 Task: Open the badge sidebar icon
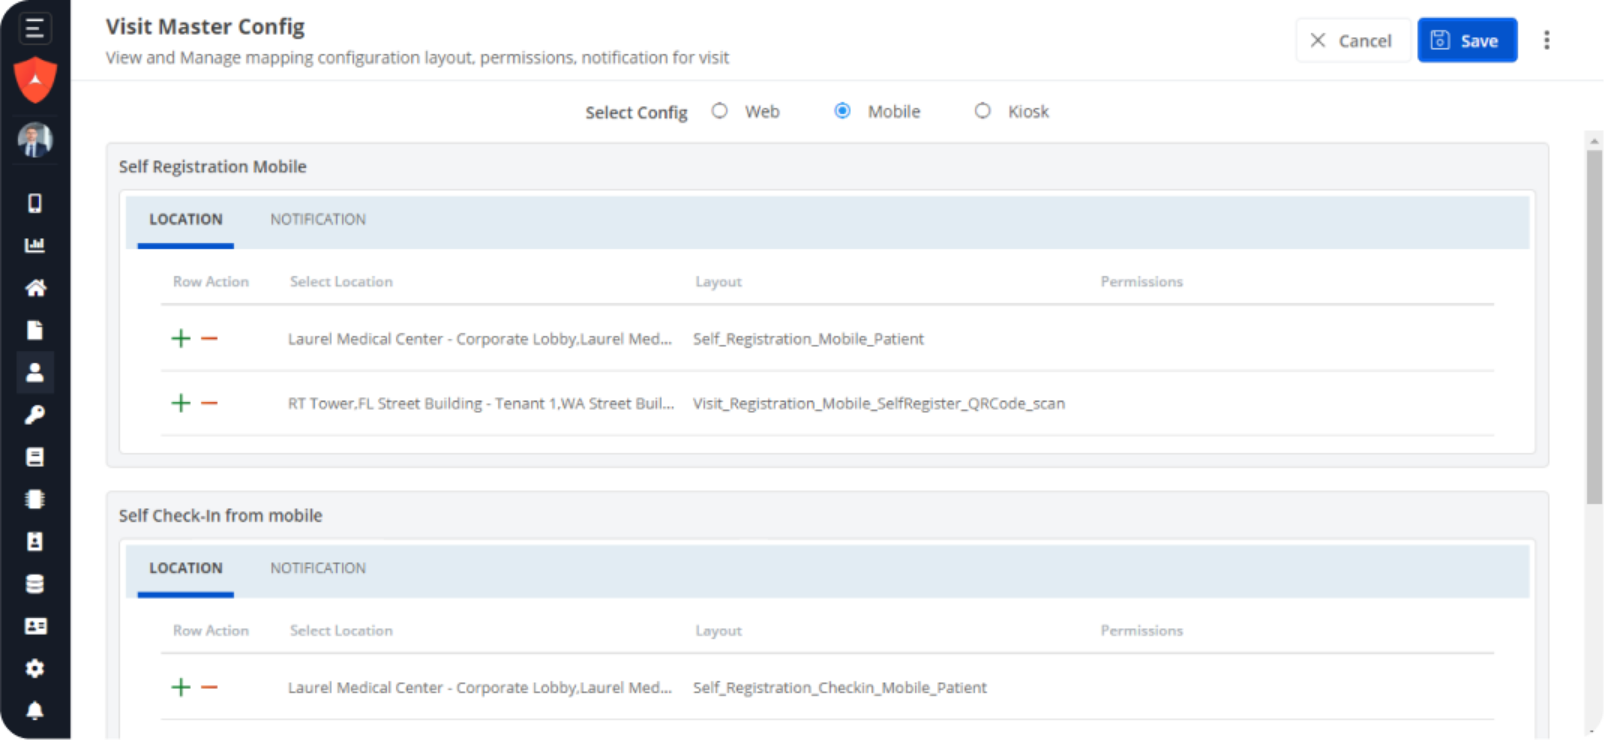(x=35, y=541)
